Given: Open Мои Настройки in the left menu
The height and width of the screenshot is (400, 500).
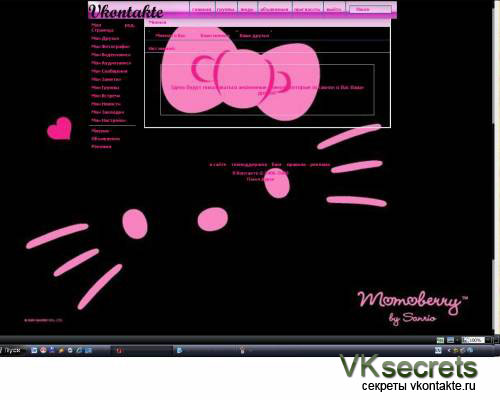Looking at the screenshot, I should click(x=109, y=120).
